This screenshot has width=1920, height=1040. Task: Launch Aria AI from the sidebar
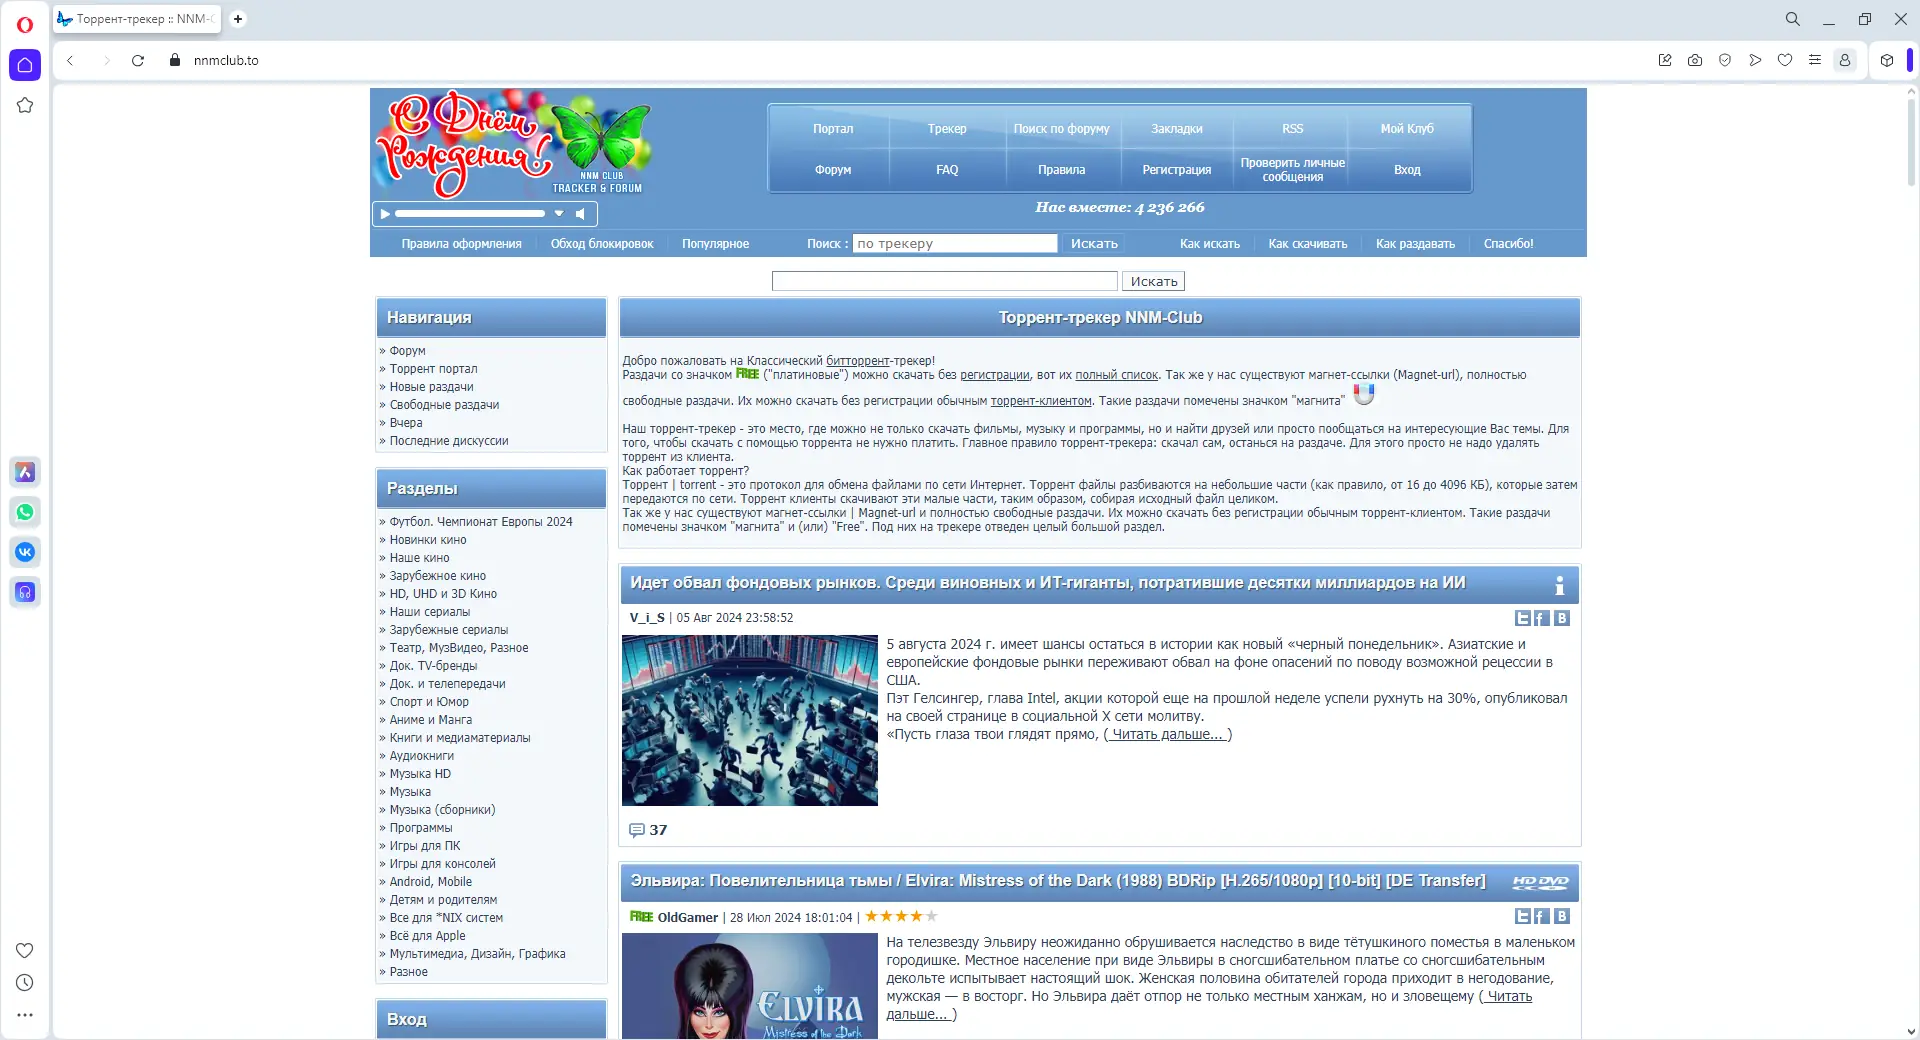tap(25, 472)
